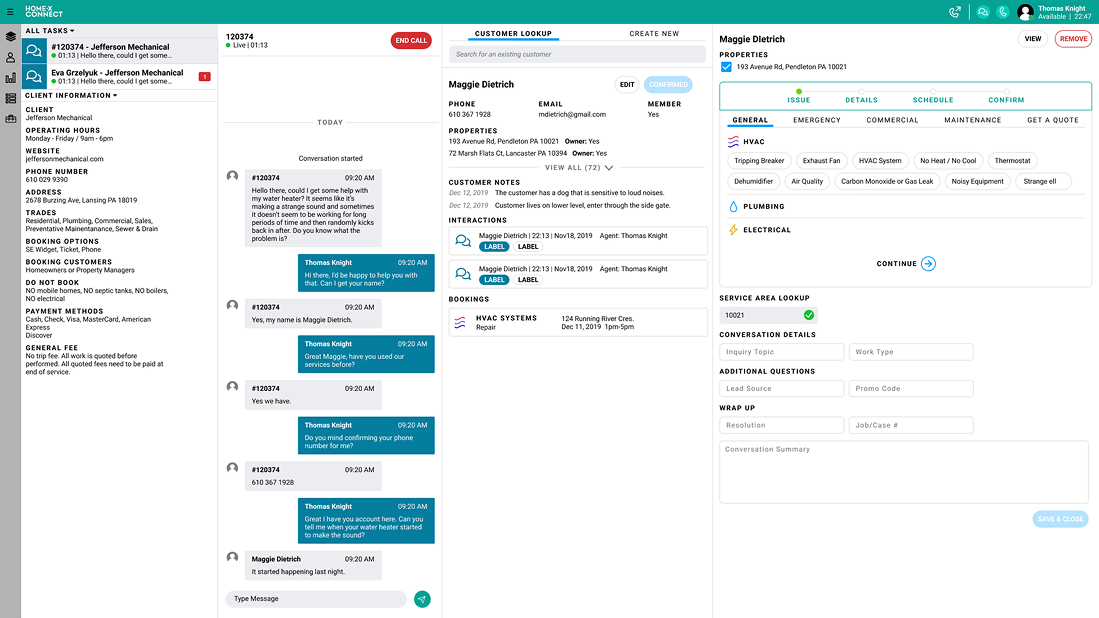Open the bar chart reports icon
This screenshot has height=618, width=1099.
coord(10,78)
